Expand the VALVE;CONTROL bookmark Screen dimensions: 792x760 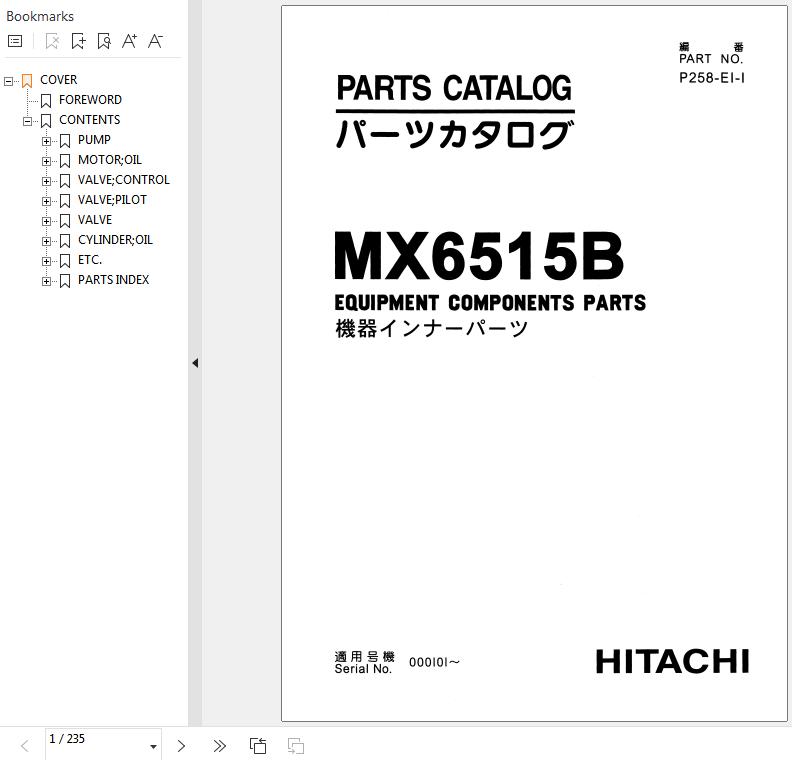coord(46,181)
